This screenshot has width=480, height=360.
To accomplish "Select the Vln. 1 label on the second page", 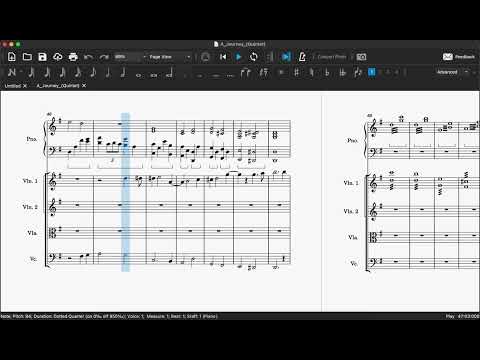I will [351, 183].
